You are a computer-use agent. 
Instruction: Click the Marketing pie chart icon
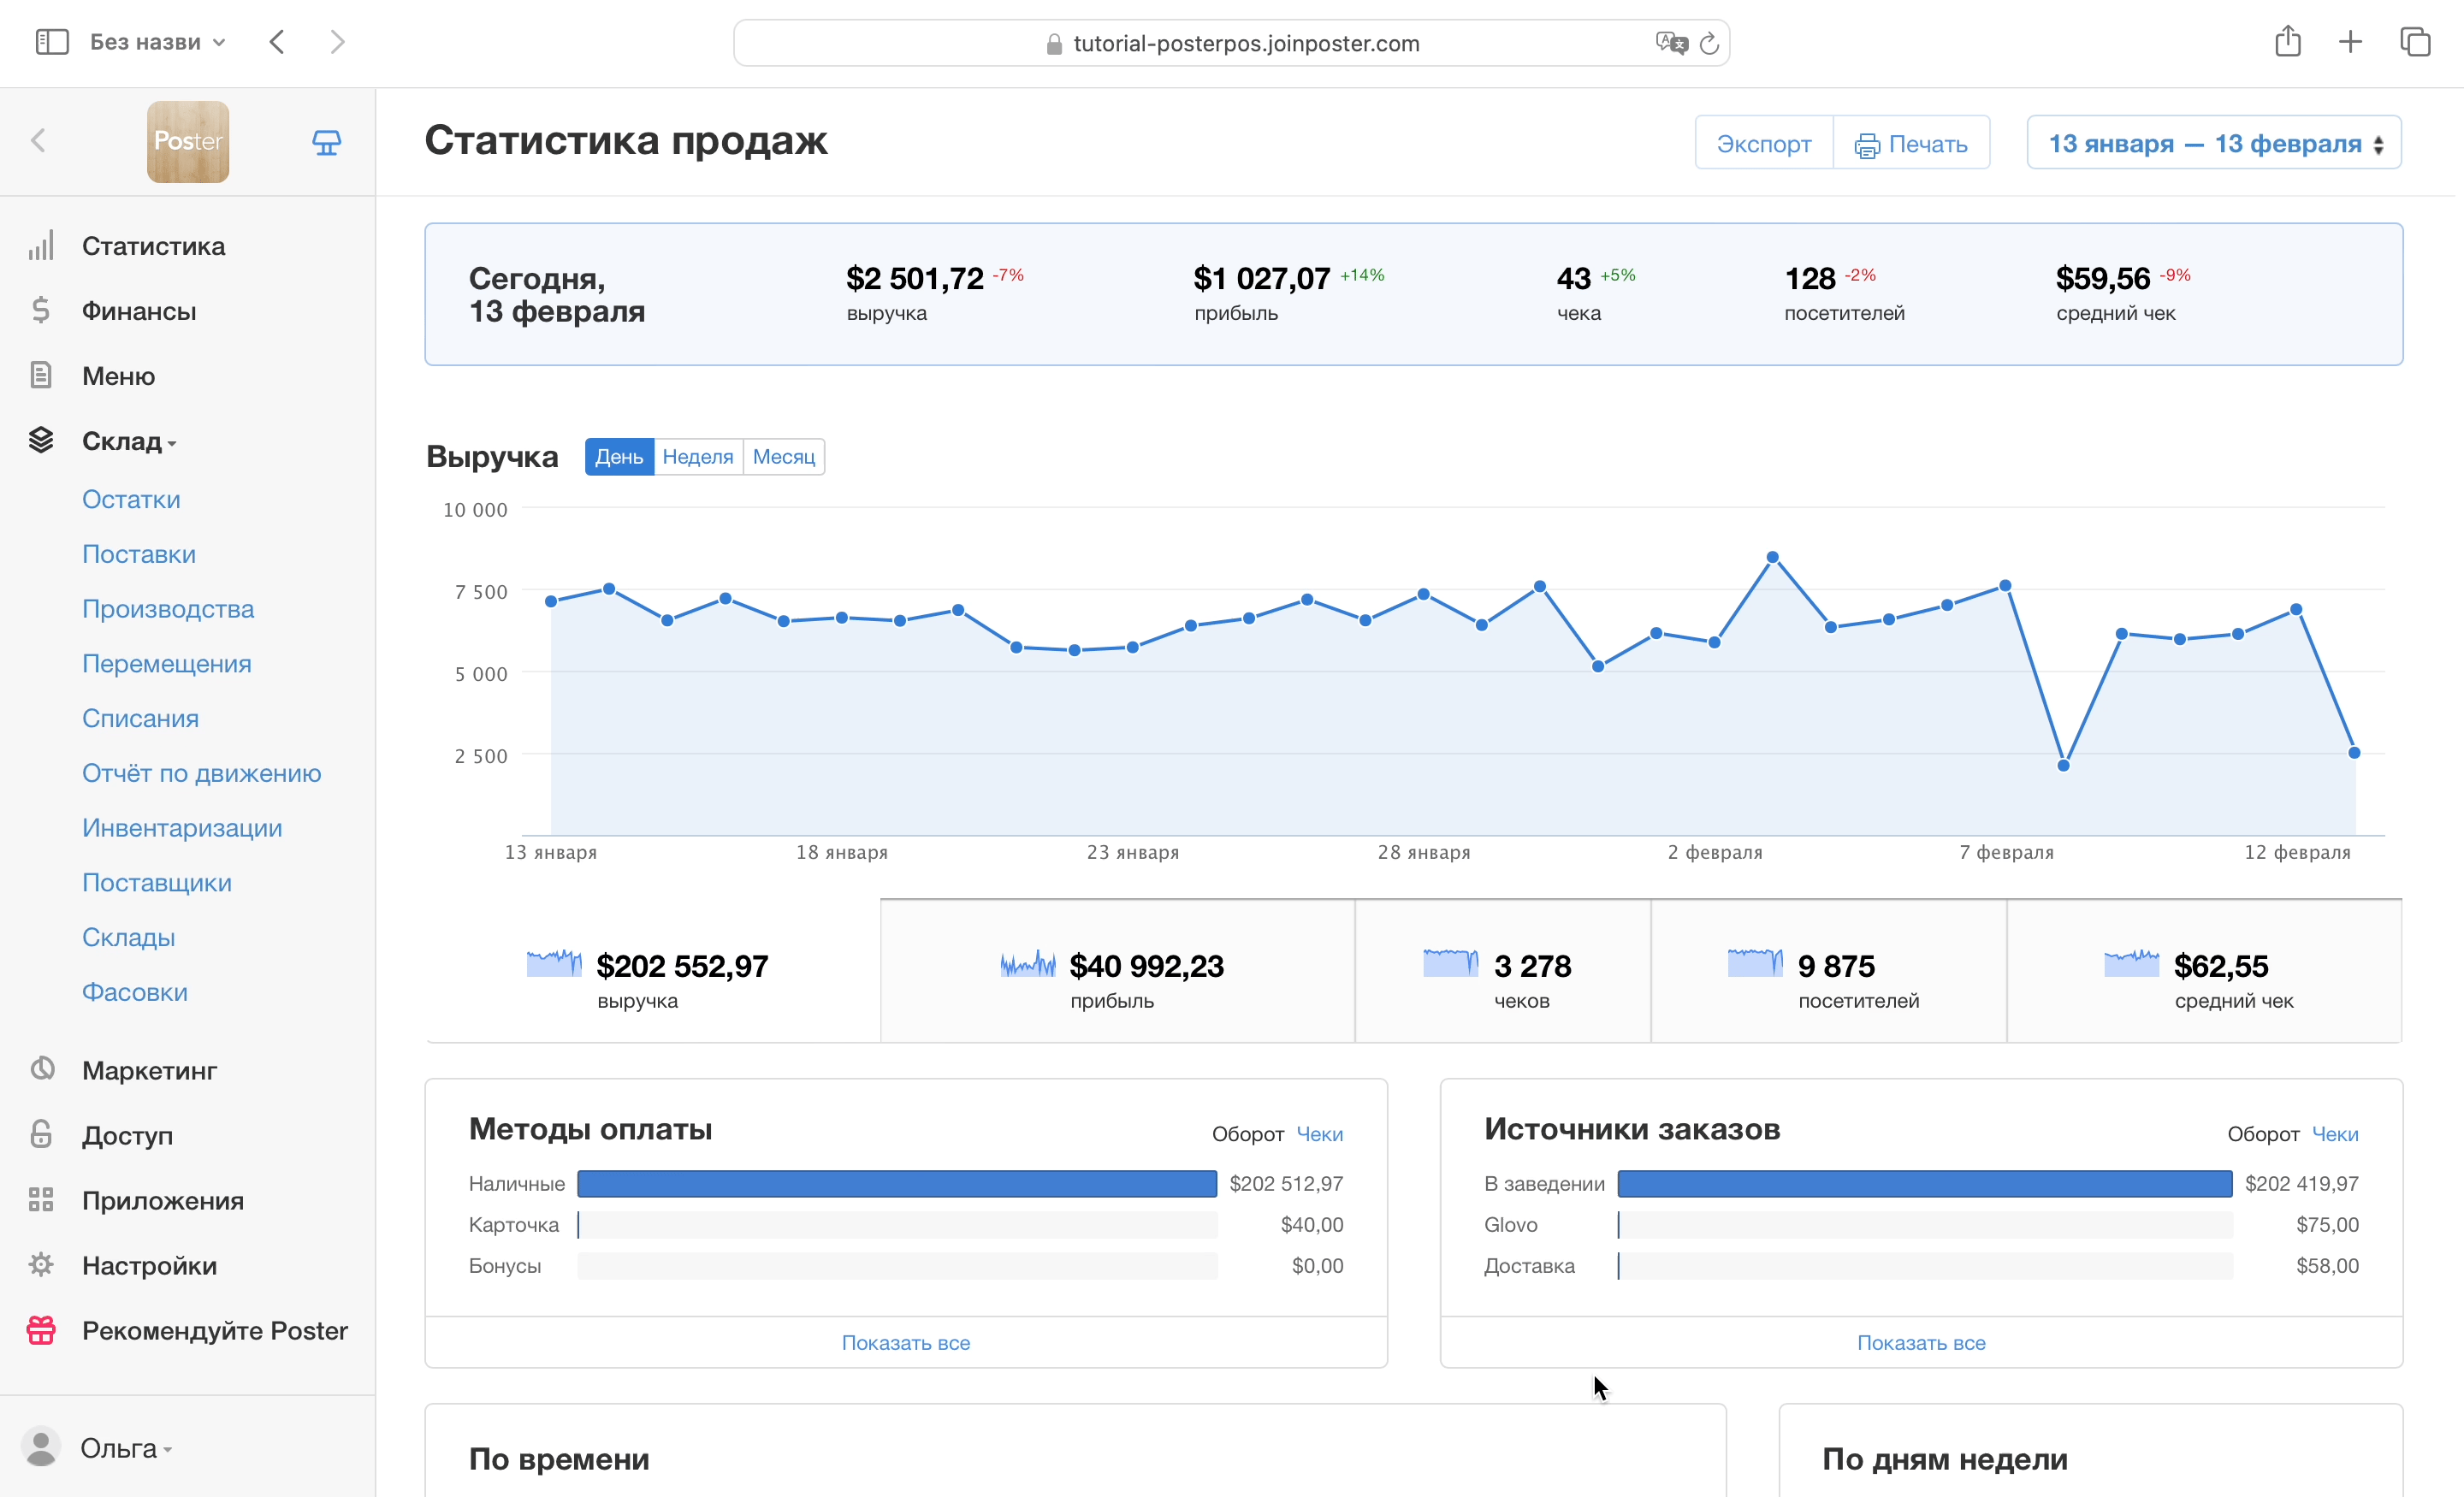pyautogui.click(x=41, y=1070)
